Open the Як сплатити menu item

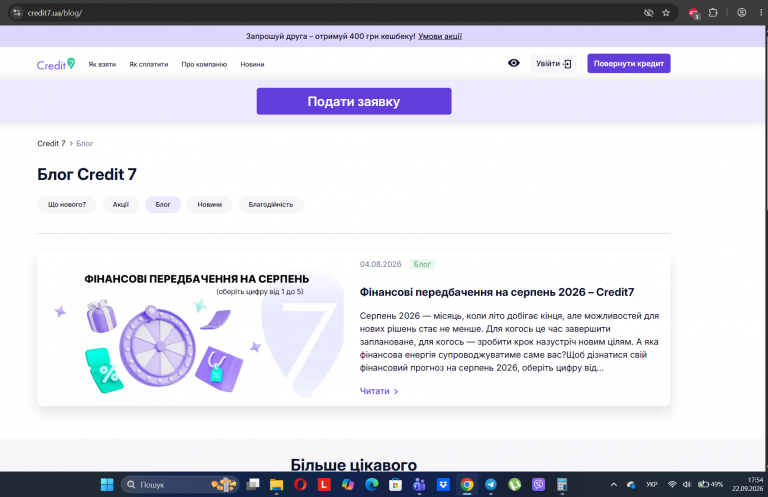pos(148,64)
